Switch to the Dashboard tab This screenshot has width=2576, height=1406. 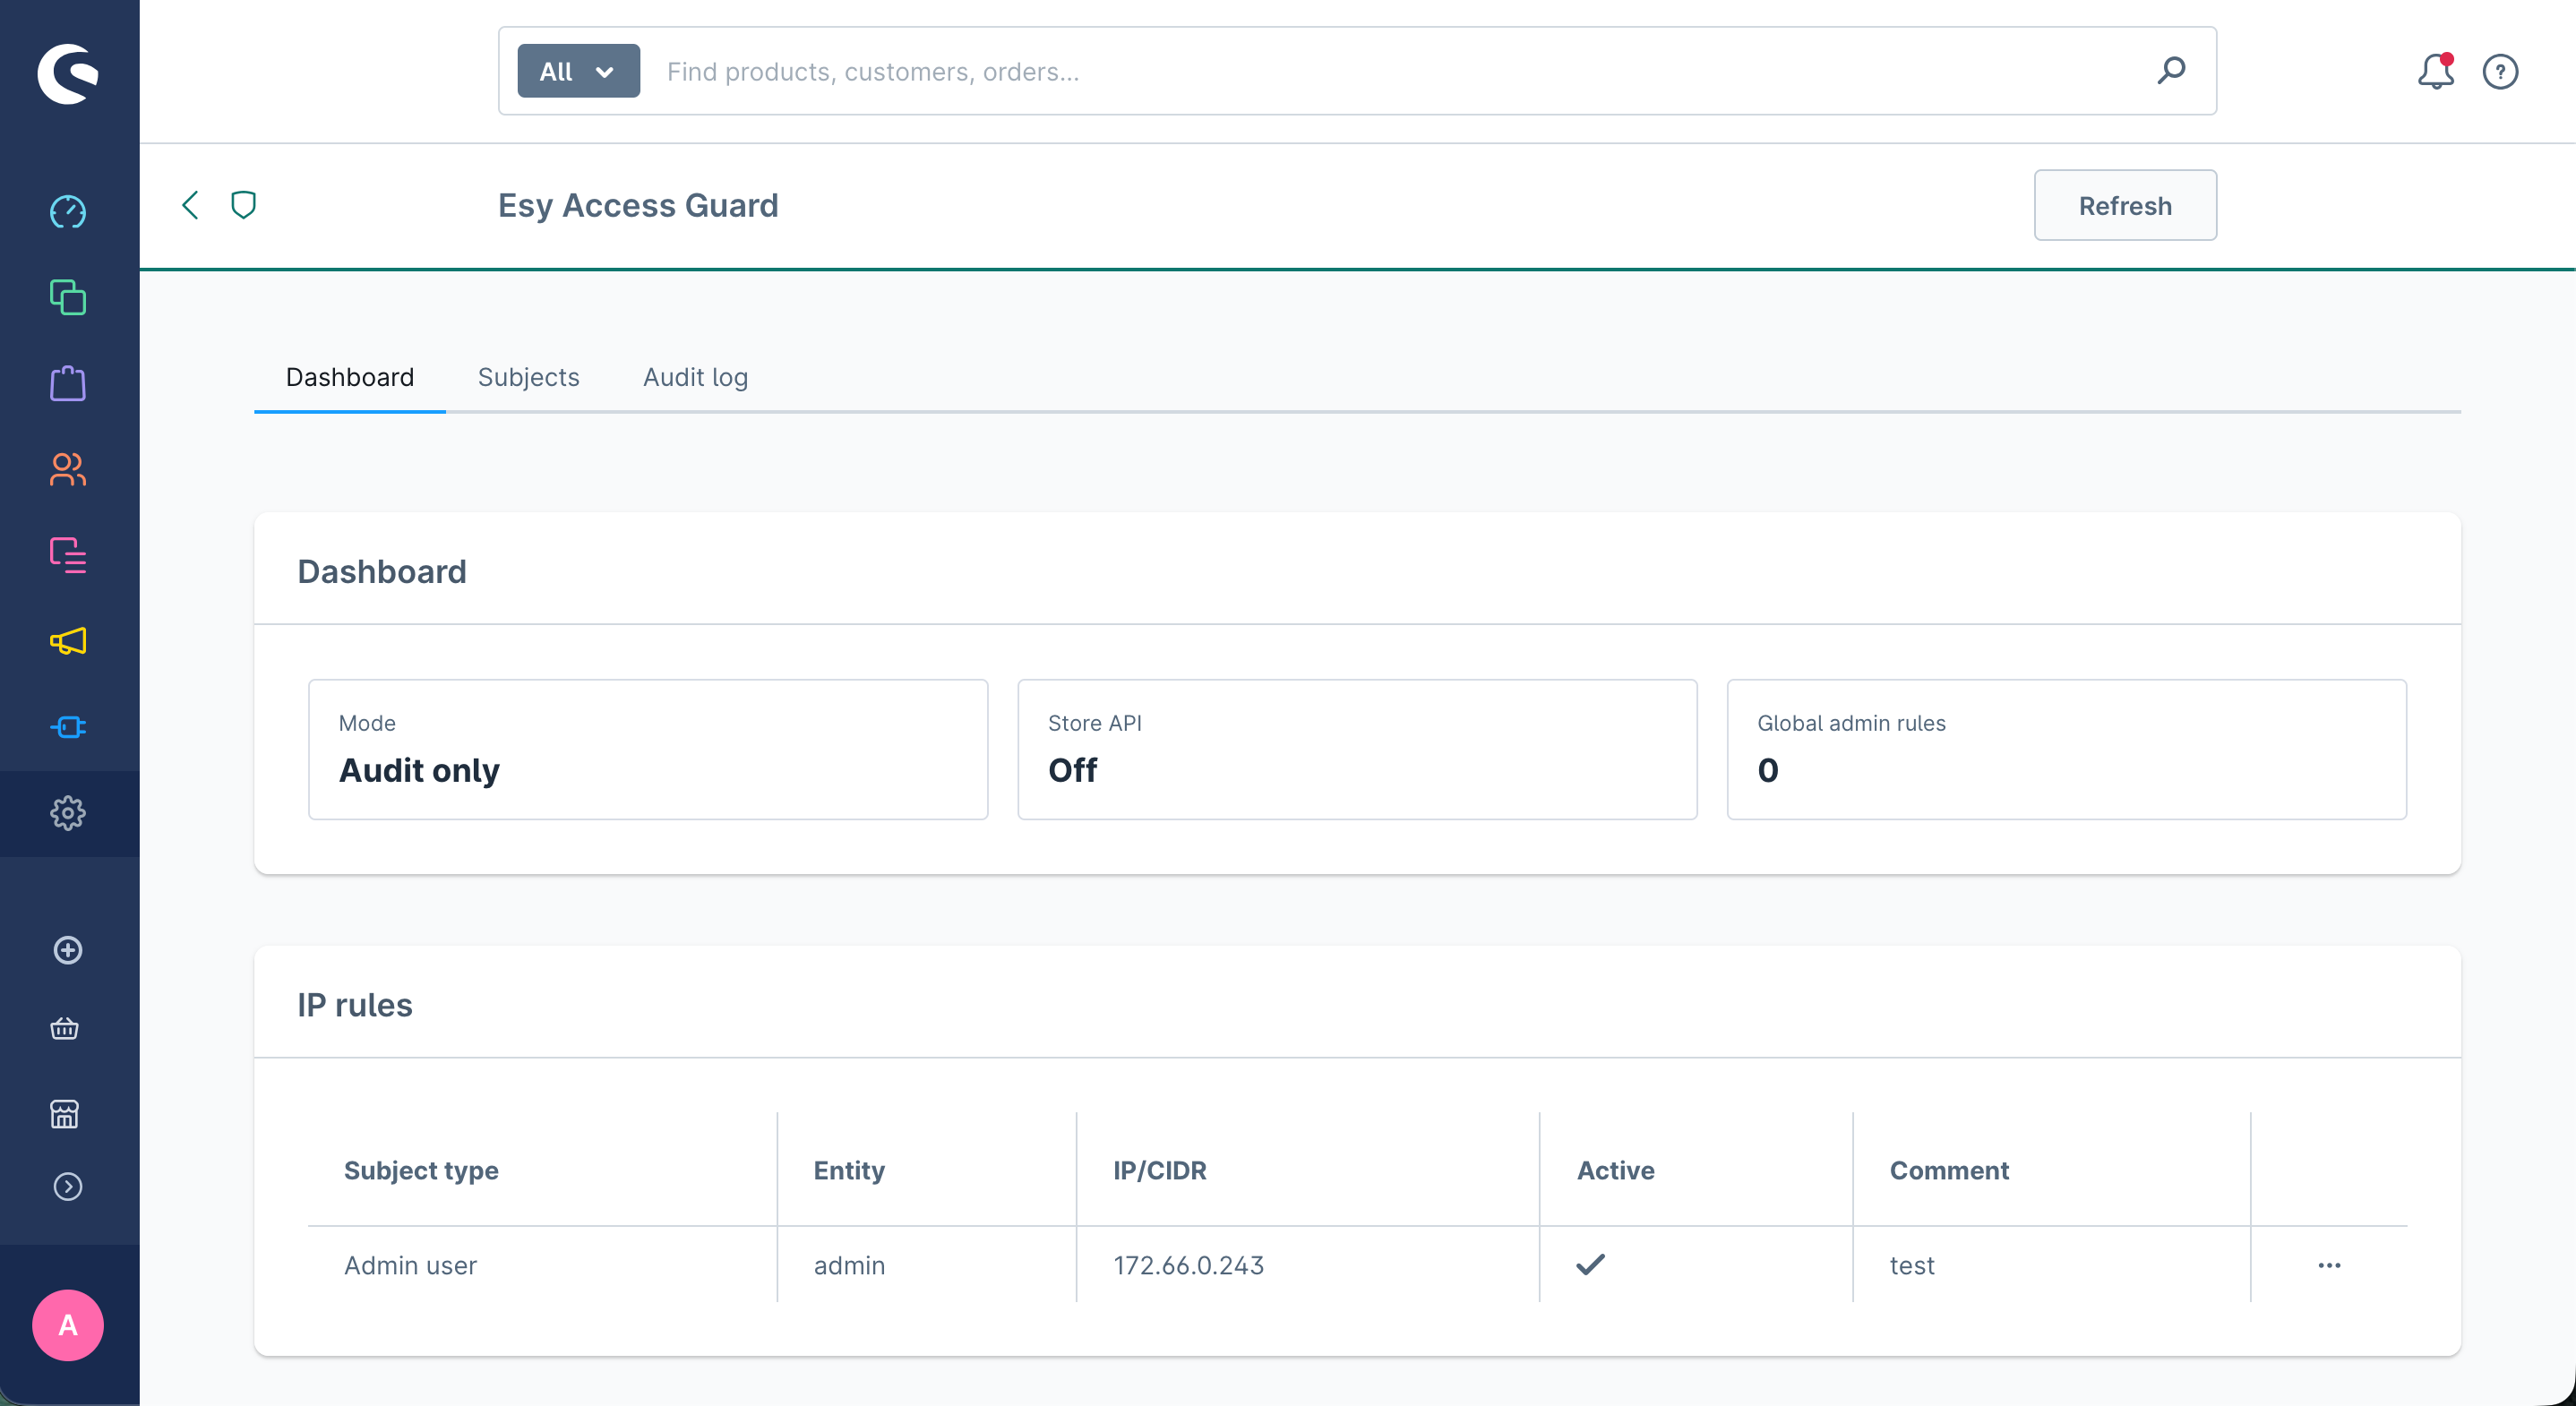[350, 377]
